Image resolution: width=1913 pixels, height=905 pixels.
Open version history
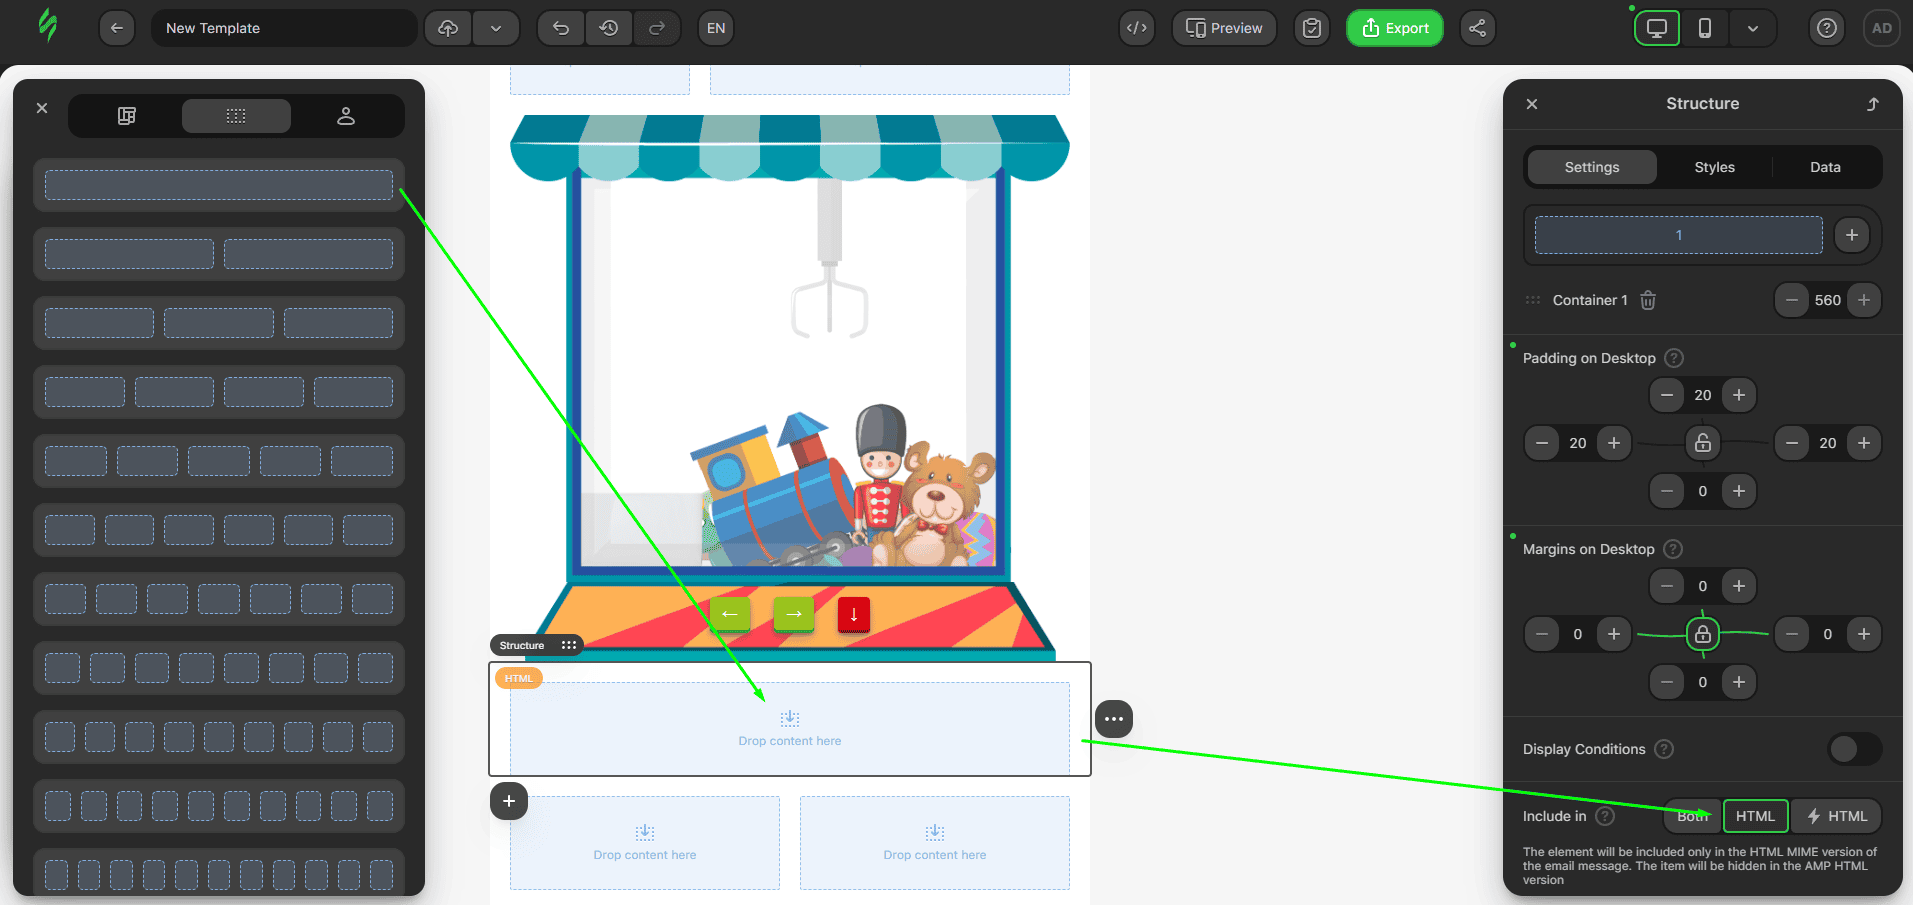point(608,27)
